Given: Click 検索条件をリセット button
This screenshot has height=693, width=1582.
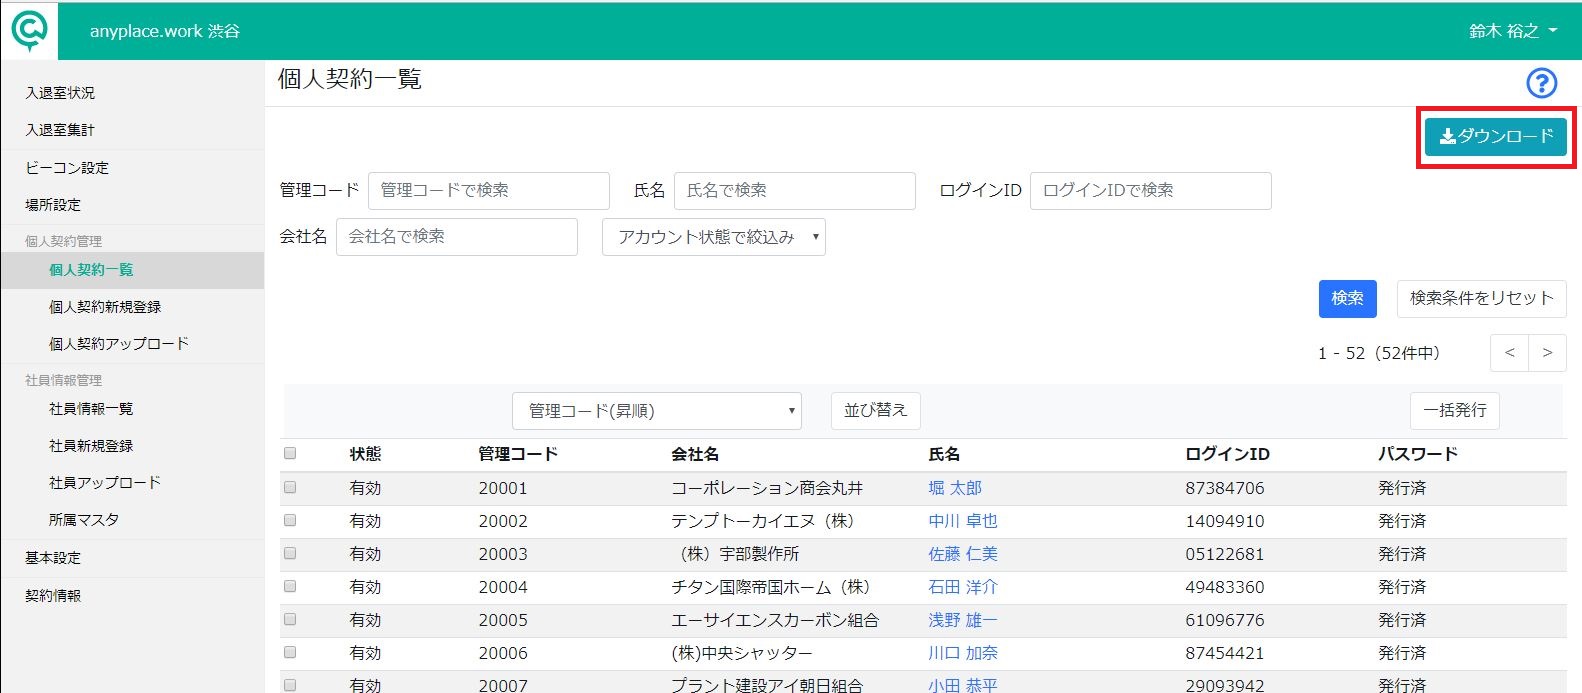Looking at the screenshot, I should pos(1482,298).
